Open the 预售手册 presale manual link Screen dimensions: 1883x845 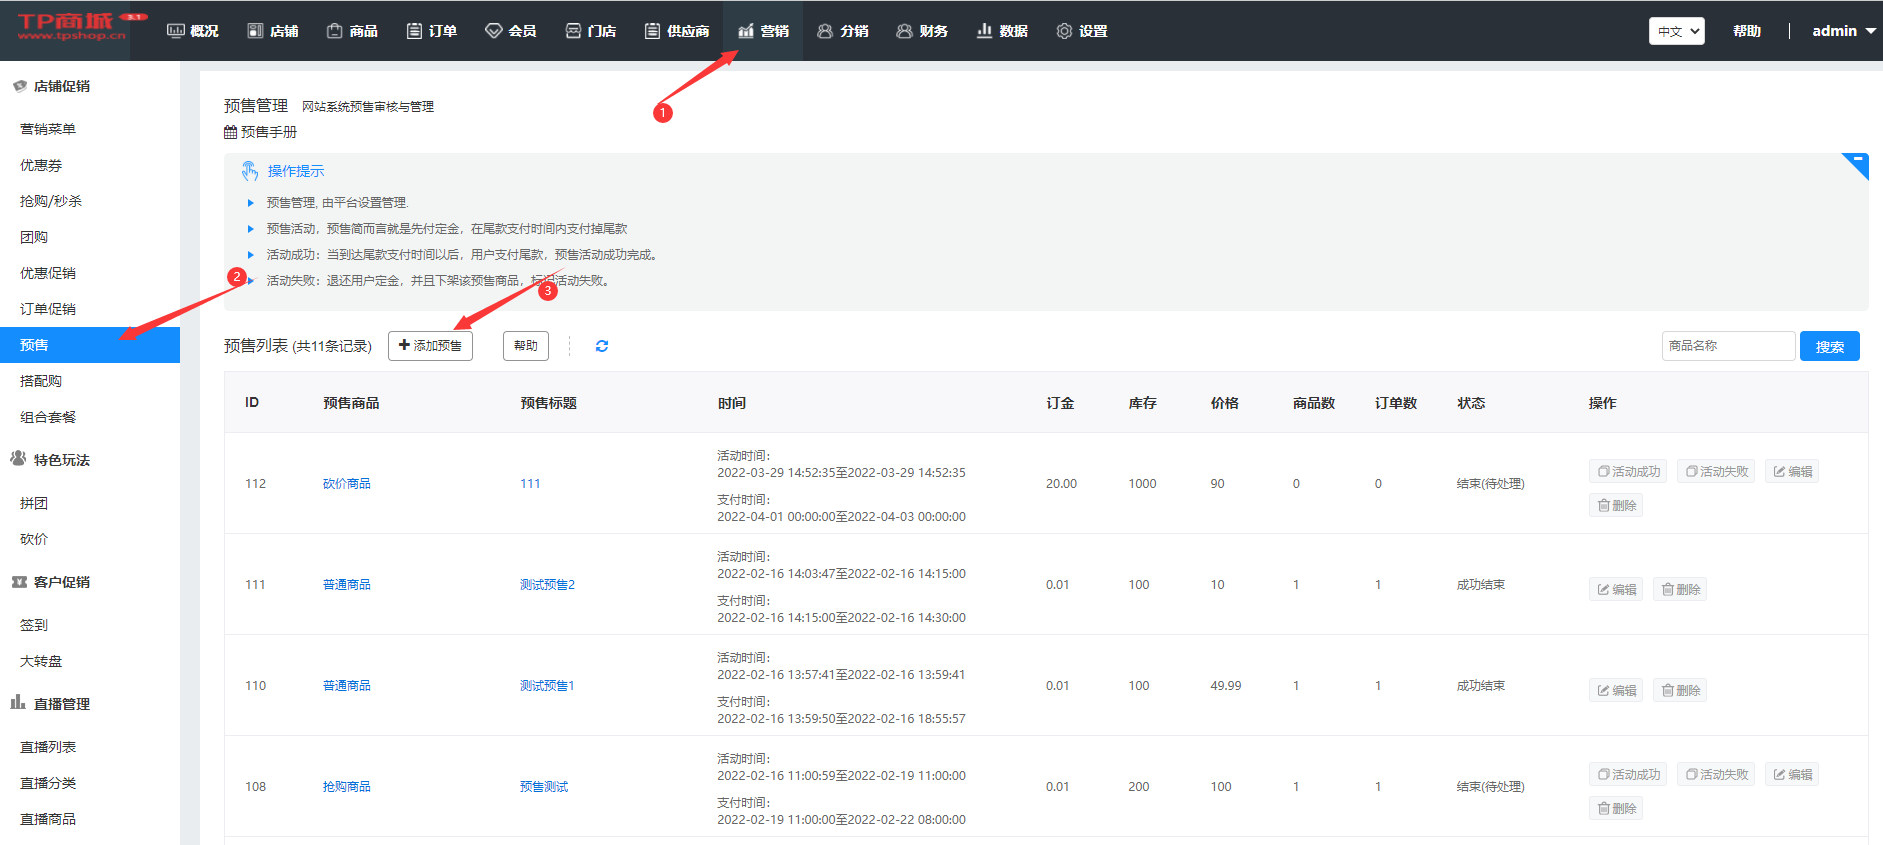point(260,132)
